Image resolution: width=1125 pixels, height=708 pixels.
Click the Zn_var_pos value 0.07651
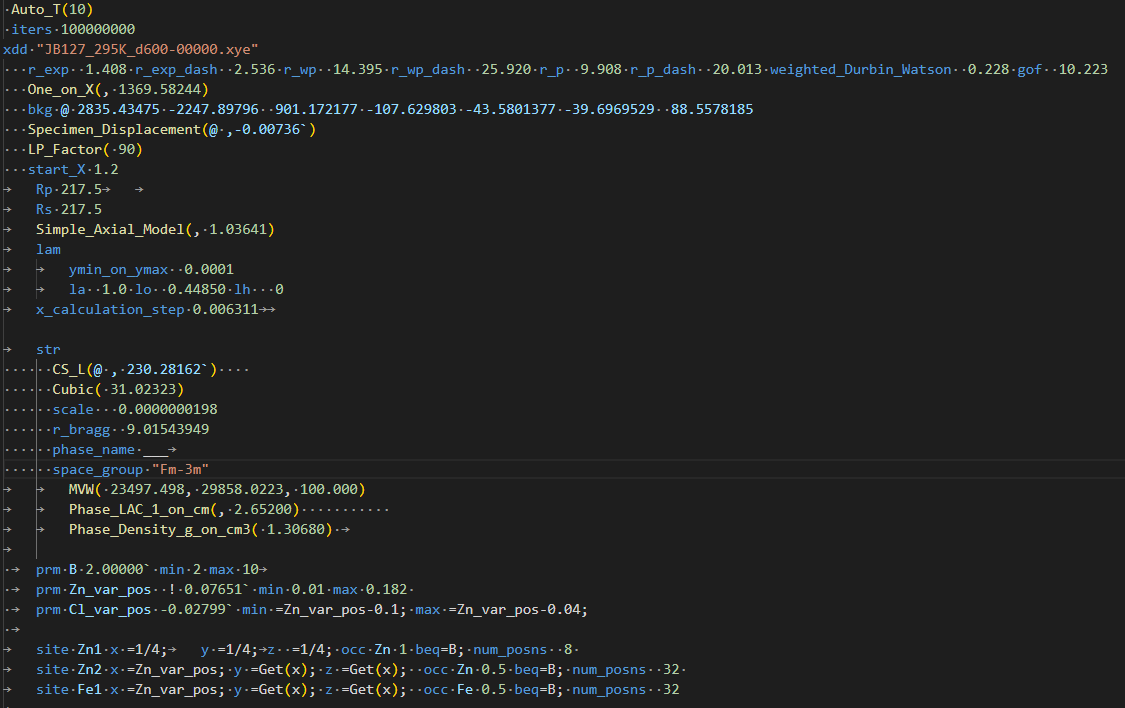tap(213, 590)
